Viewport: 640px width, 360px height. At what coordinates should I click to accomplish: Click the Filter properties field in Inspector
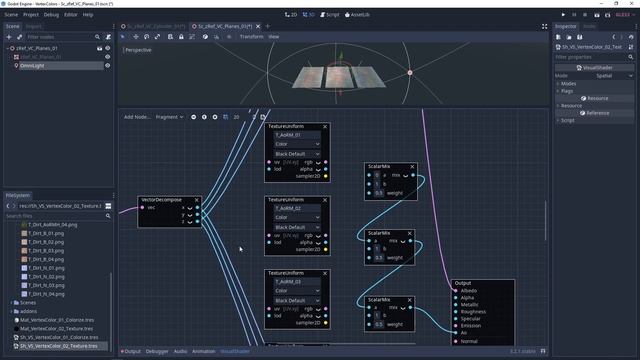pyautogui.click(x=594, y=57)
